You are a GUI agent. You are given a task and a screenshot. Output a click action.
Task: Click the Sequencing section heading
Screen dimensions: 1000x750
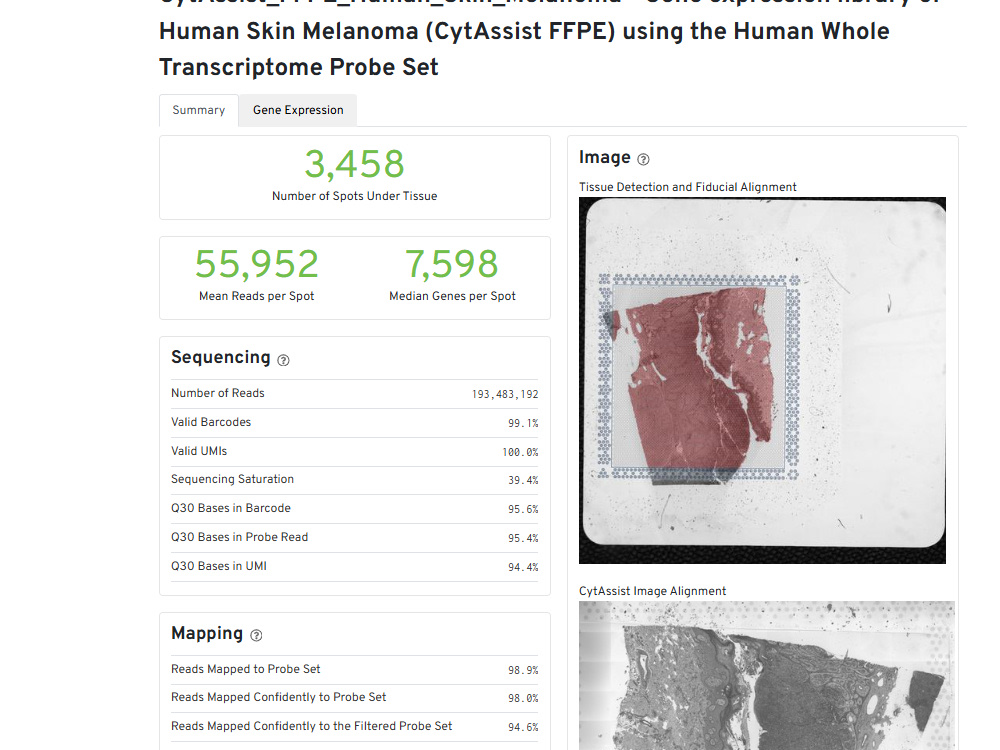click(221, 357)
